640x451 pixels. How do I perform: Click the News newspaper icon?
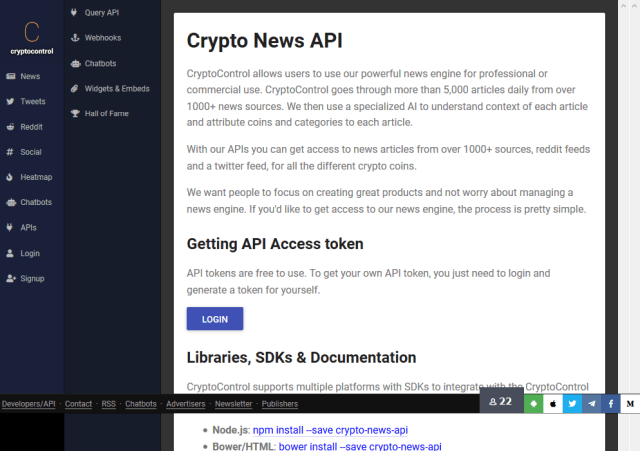pos(11,76)
